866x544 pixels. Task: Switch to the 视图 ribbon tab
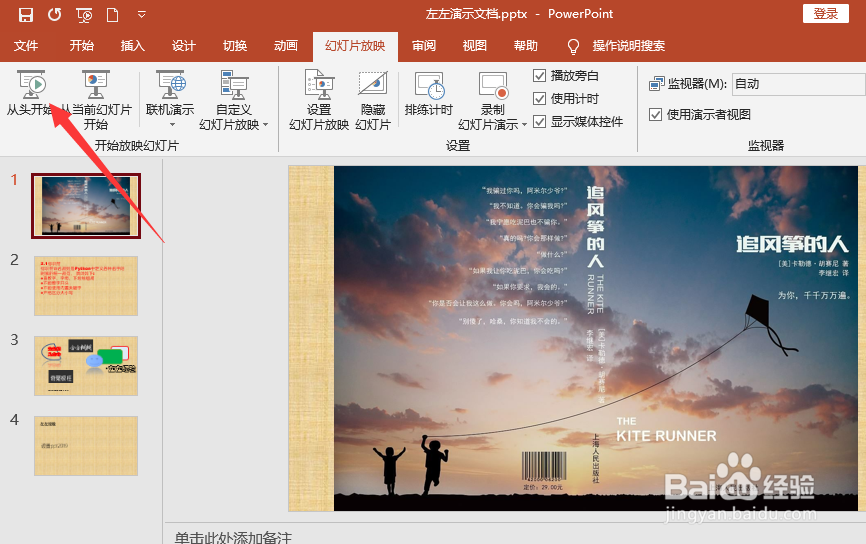point(474,46)
